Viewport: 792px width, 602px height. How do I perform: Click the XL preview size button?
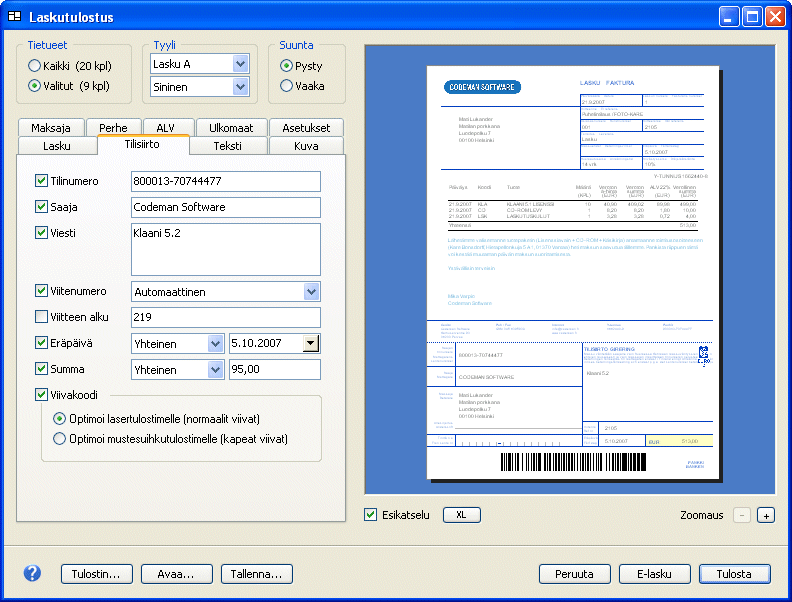pos(461,514)
